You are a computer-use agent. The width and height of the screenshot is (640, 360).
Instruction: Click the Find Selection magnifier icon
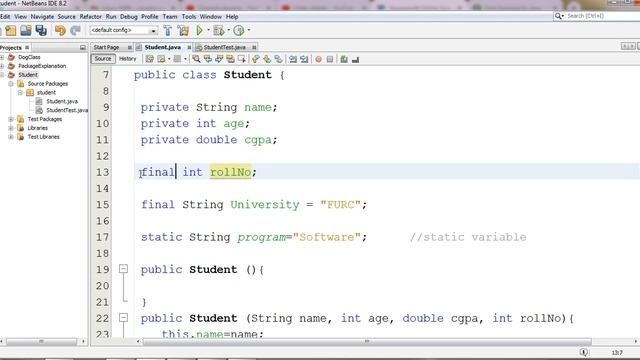pos(196,59)
